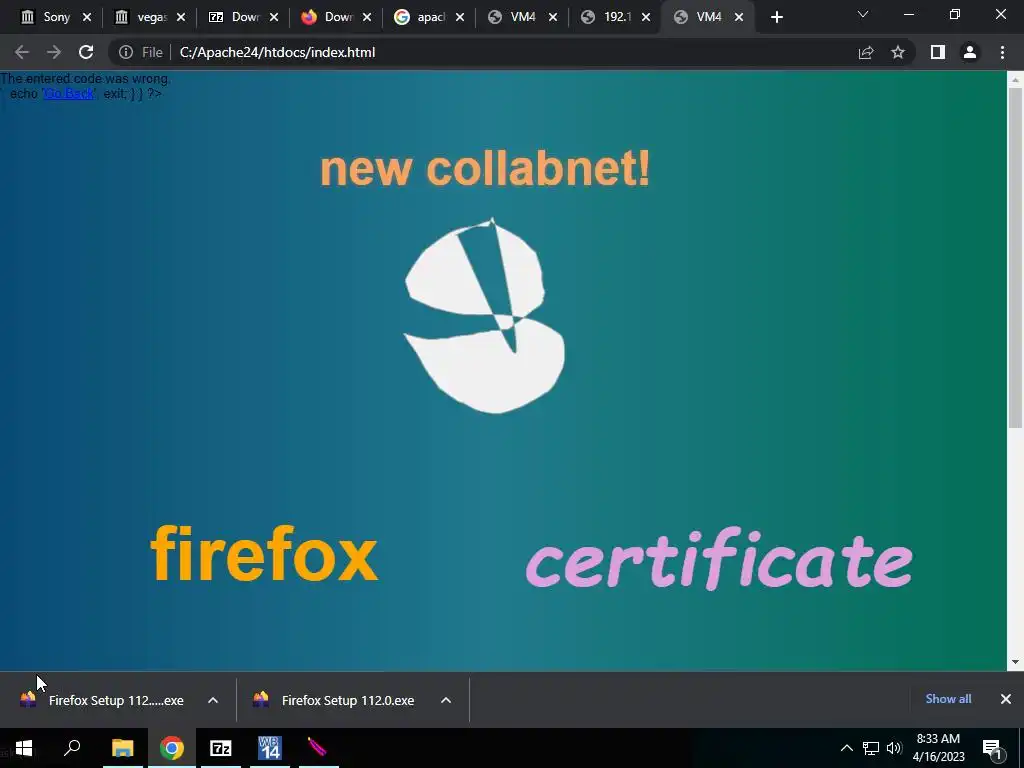Open the tab search chevron
The height and width of the screenshot is (768, 1024).
pos(863,14)
